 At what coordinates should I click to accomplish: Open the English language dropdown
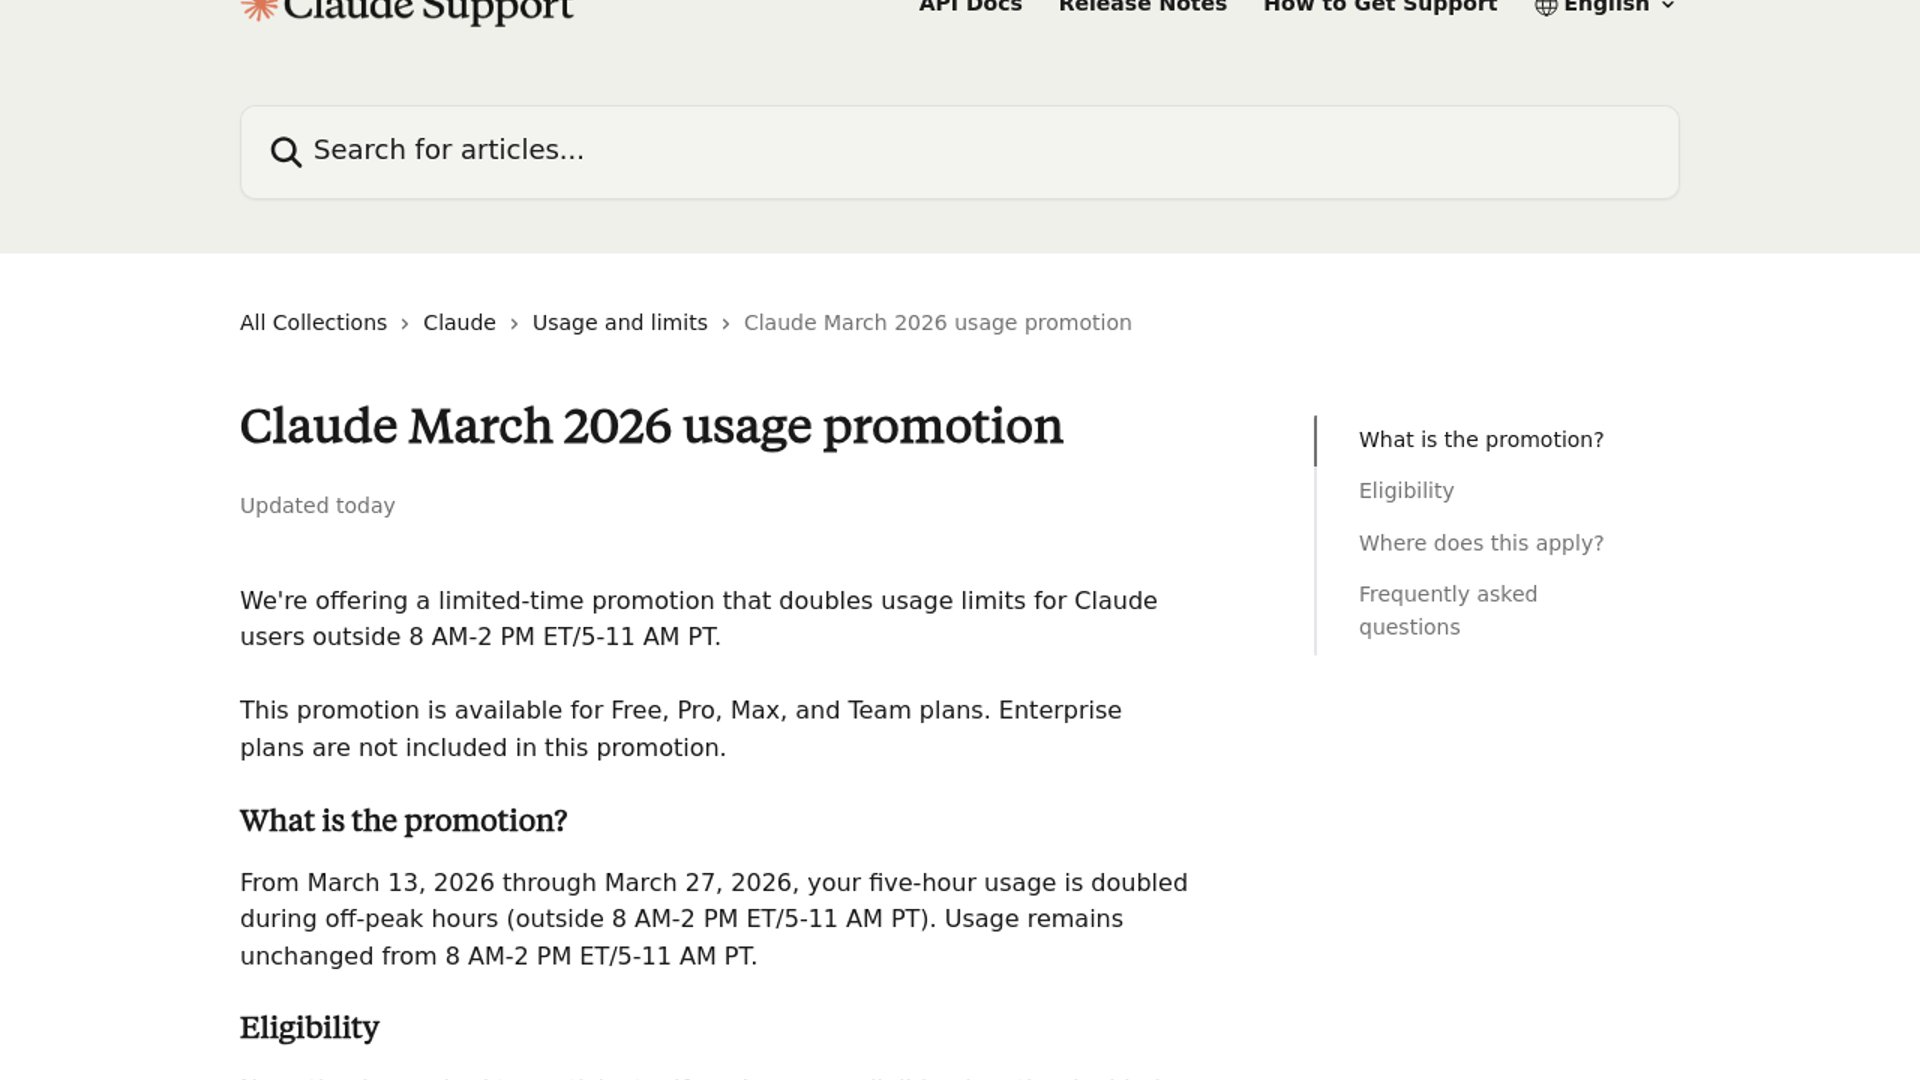pyautogui.click(x=1605, y=6)
